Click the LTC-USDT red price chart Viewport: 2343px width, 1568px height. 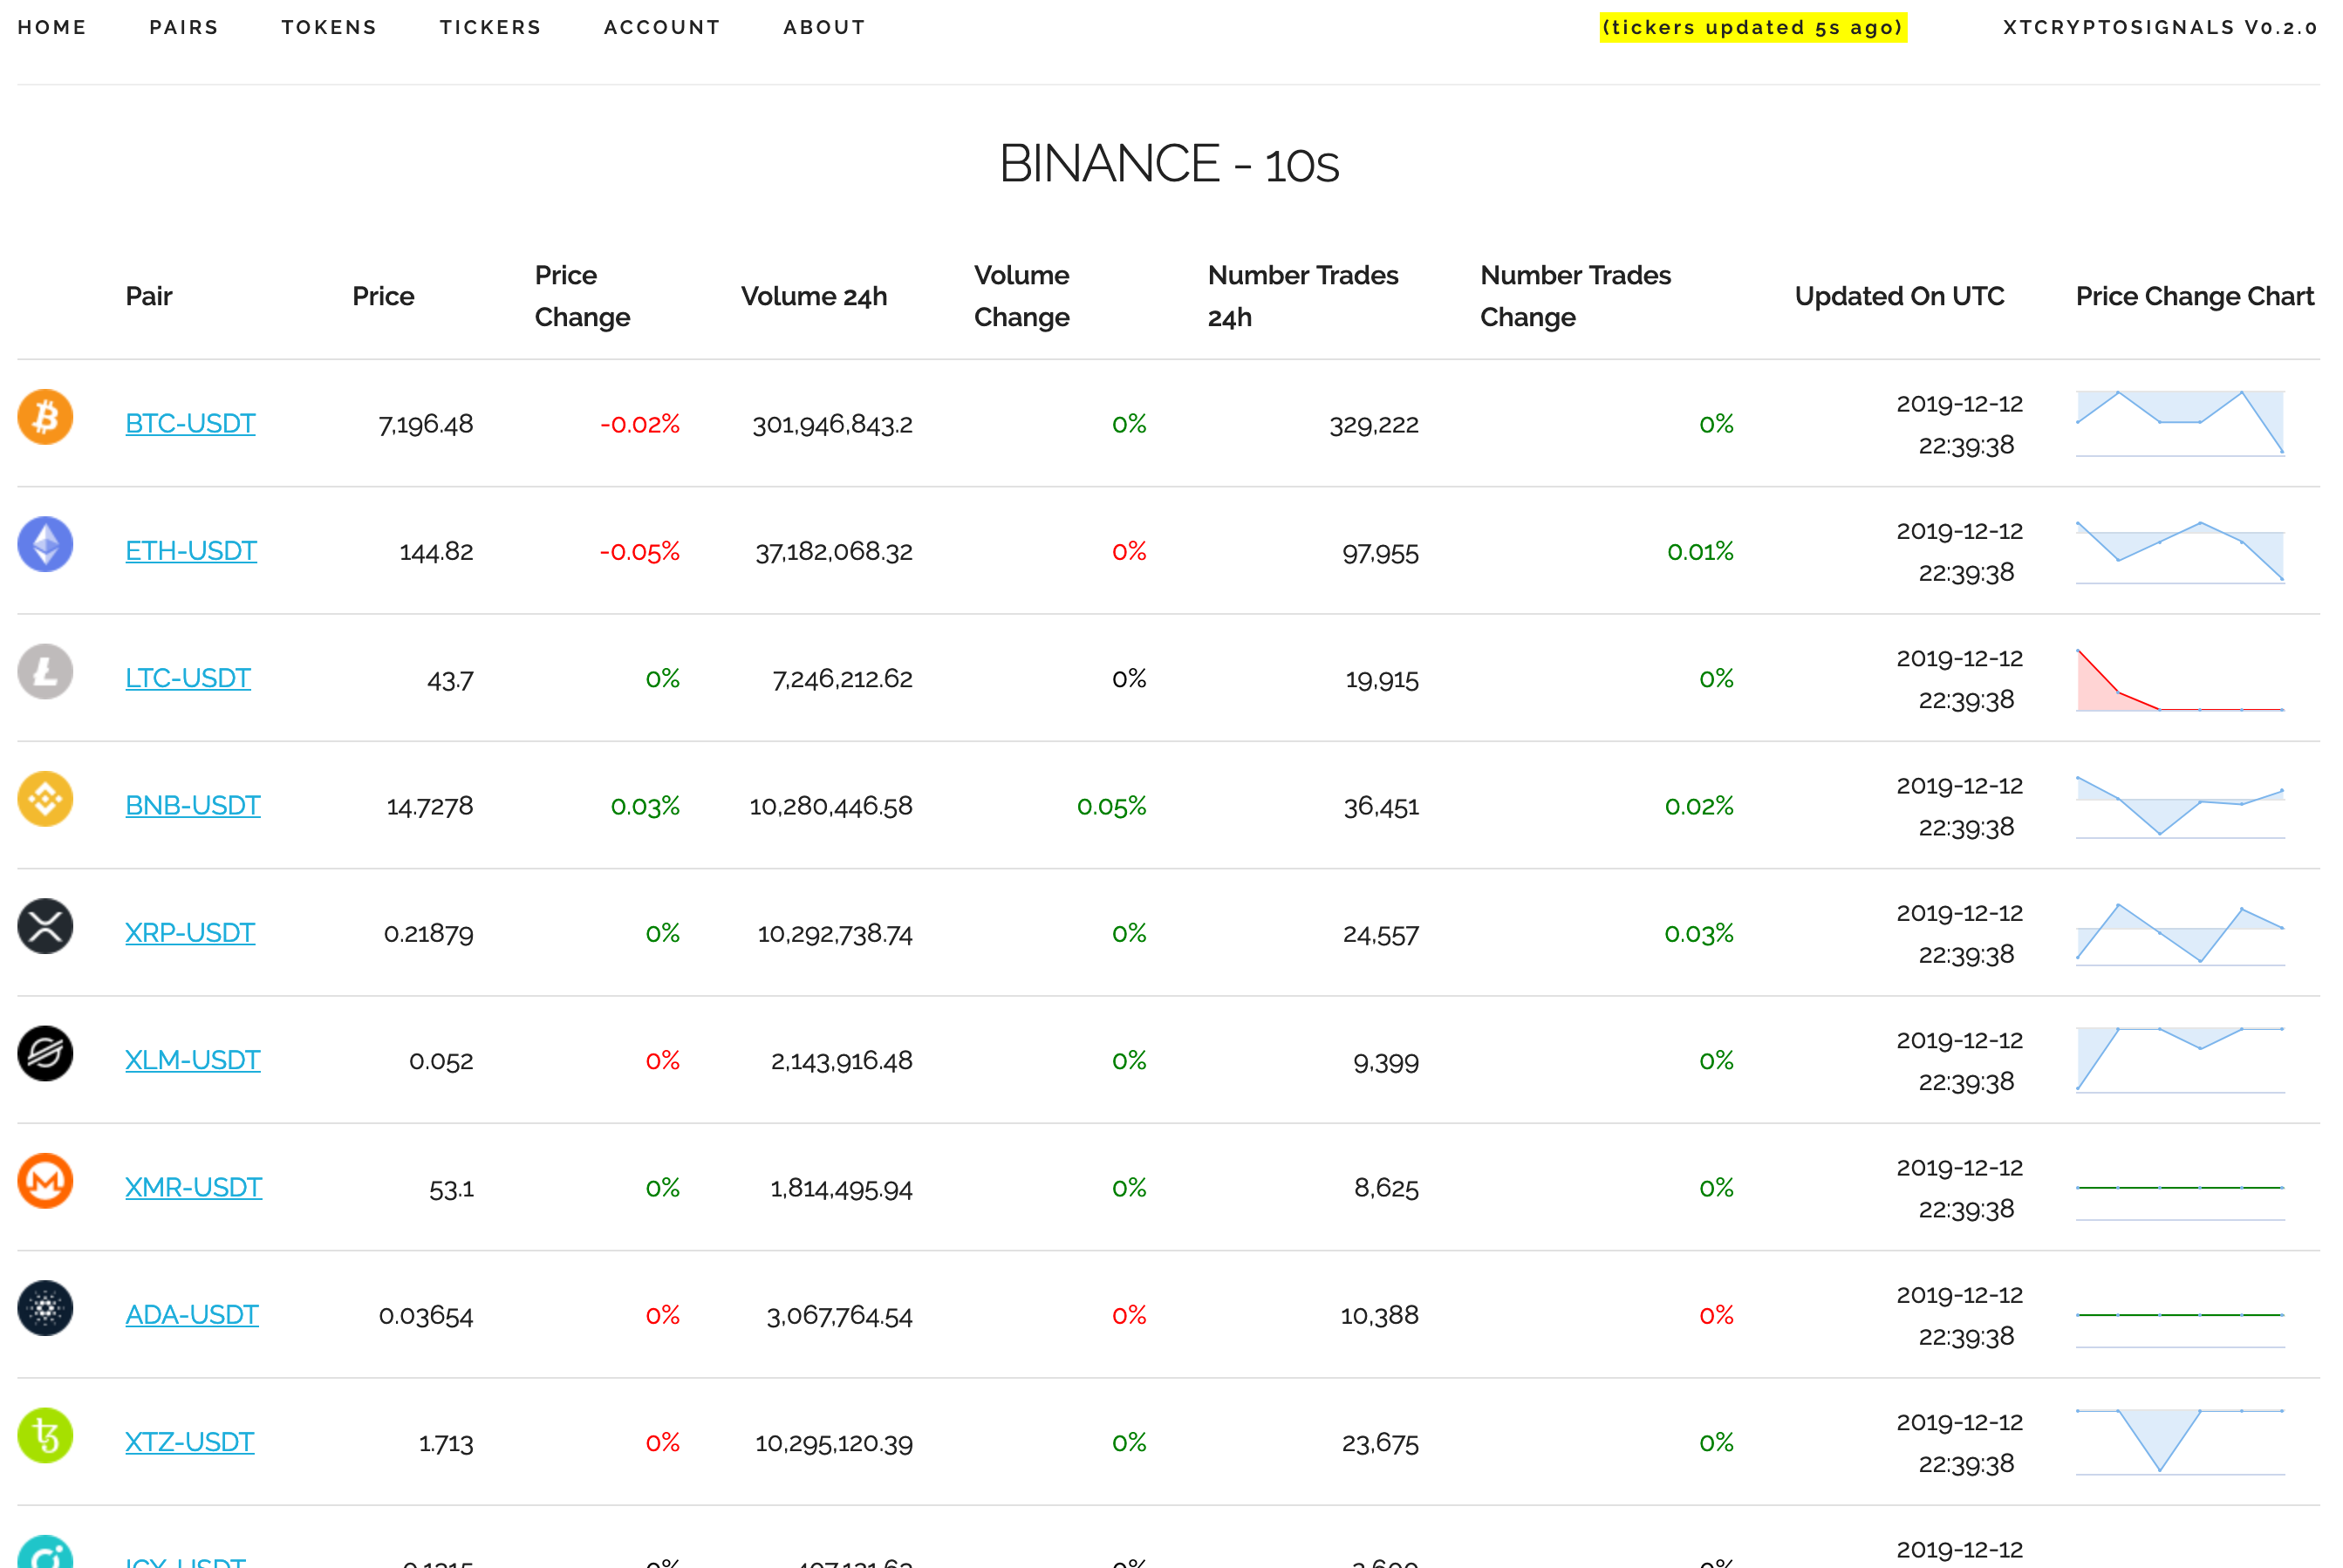(2180, 679)
